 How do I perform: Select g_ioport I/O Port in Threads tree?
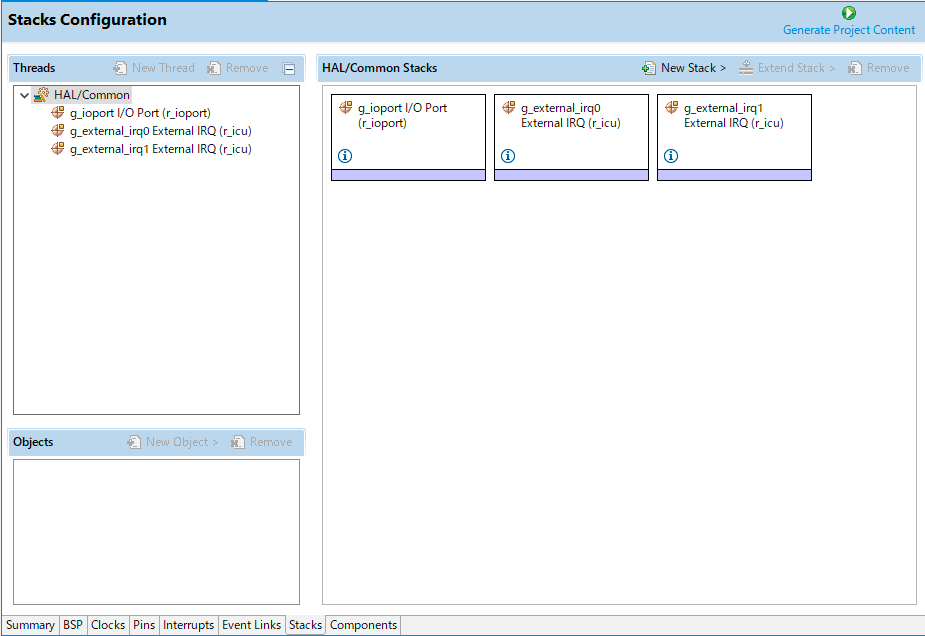pos(139,113)
